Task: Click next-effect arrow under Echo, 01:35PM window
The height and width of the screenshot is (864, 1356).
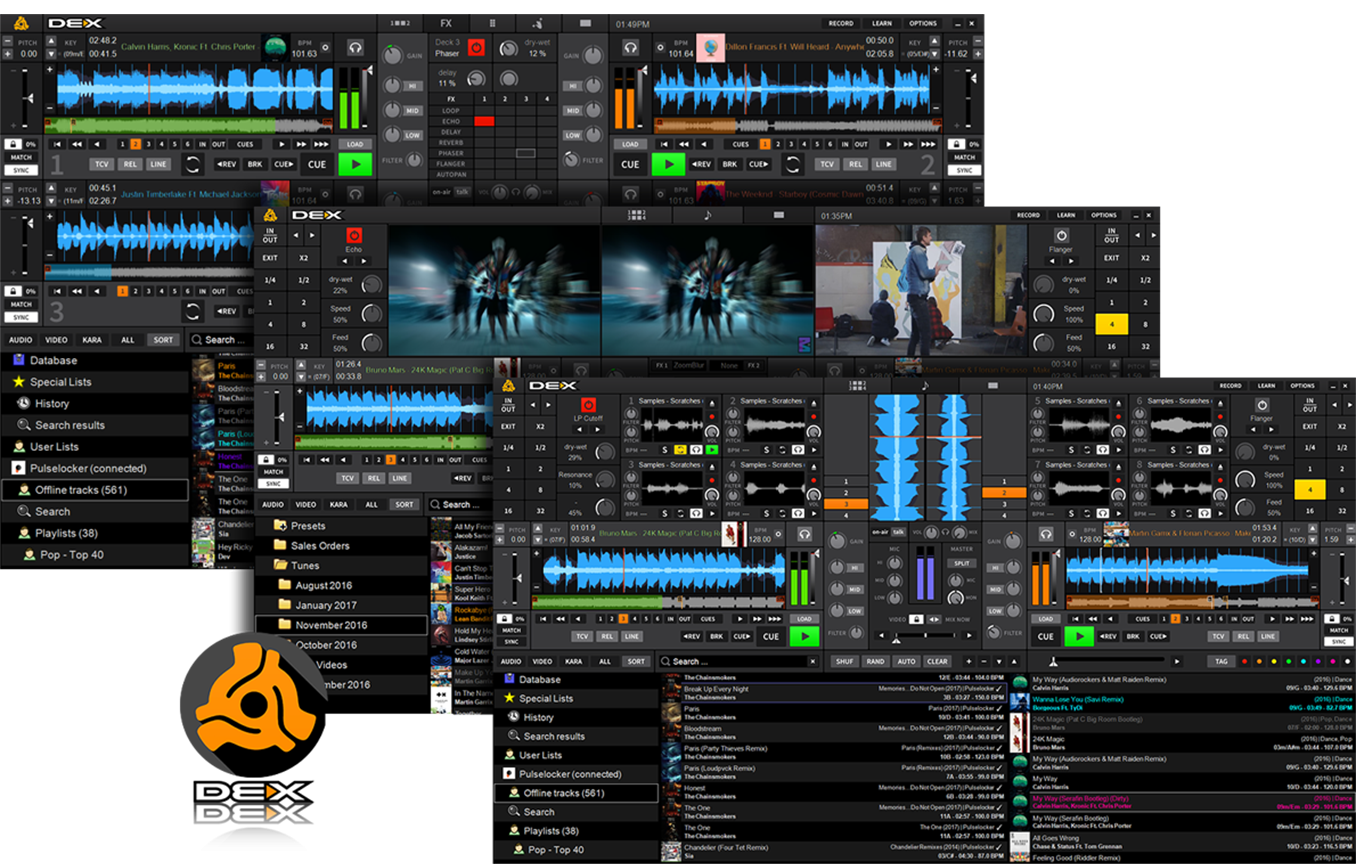Action: tap(363, 261)
